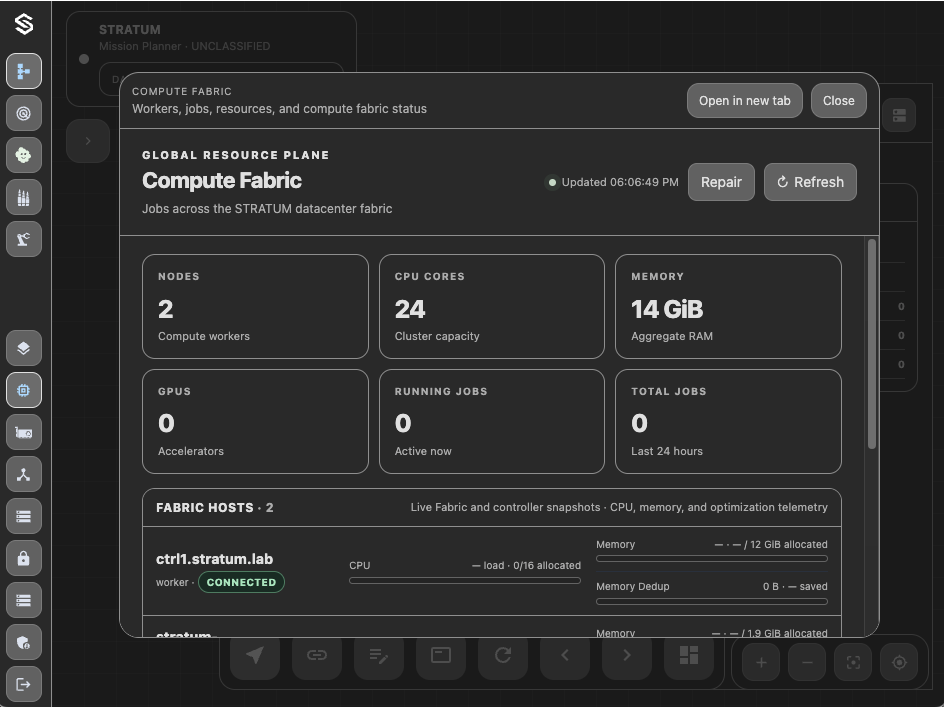Open the lower storage rows sidebar icon
This screenshot has height=707, width=944.
[24, 600]
